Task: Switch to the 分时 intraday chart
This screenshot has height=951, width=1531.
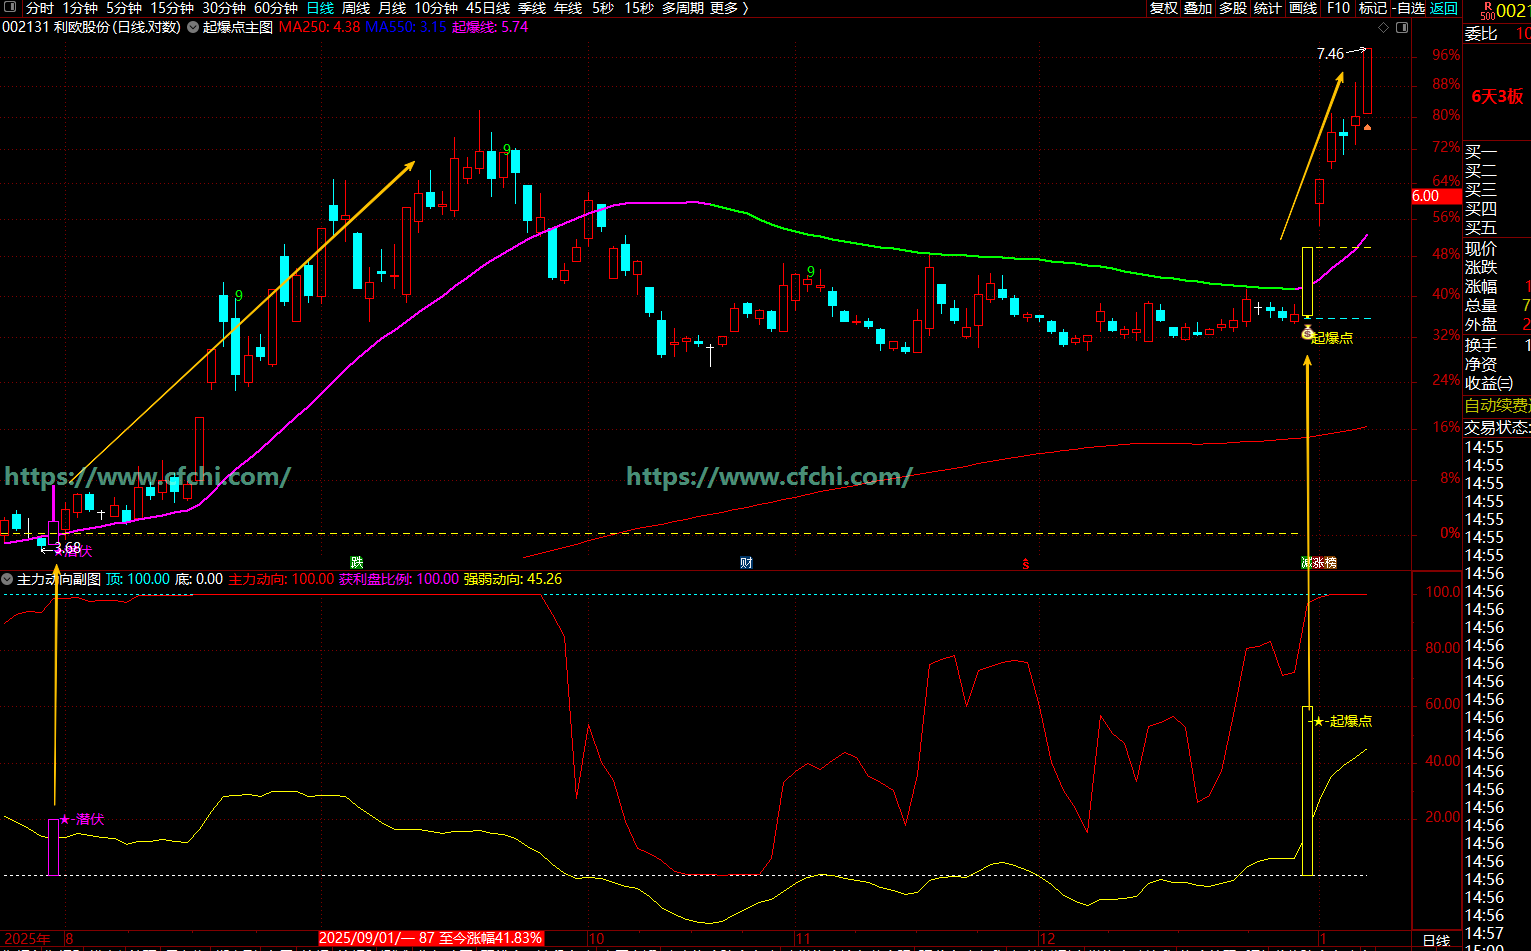Action: point(39,8)
